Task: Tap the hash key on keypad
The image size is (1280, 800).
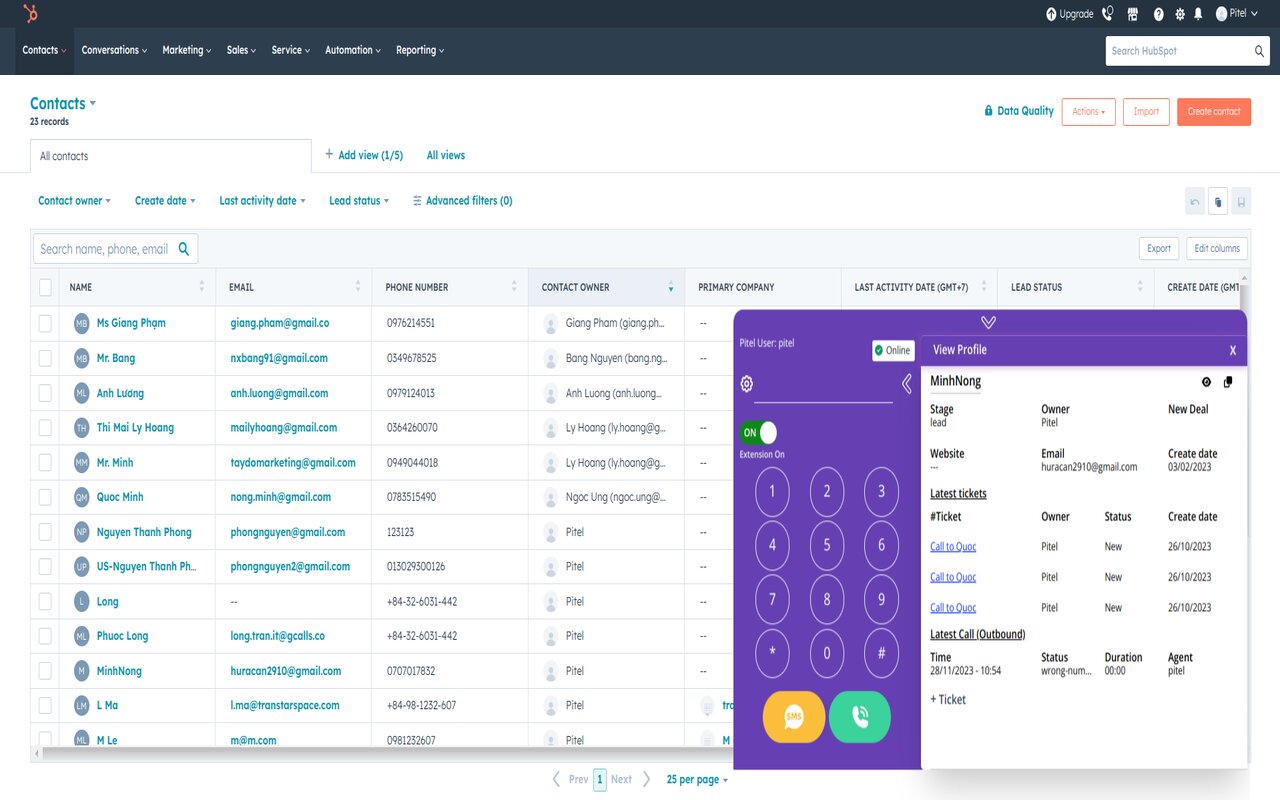Action: click(x=881, y=653)
